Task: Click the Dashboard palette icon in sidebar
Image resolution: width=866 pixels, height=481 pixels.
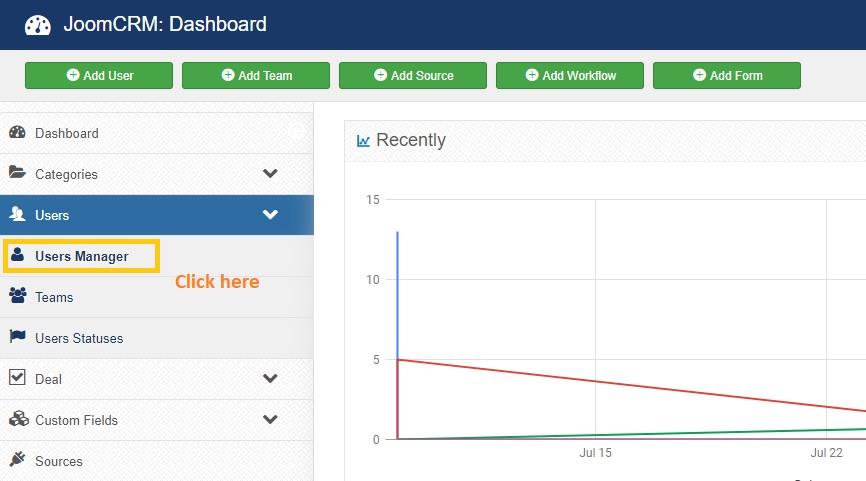Action: coord(17,132)
